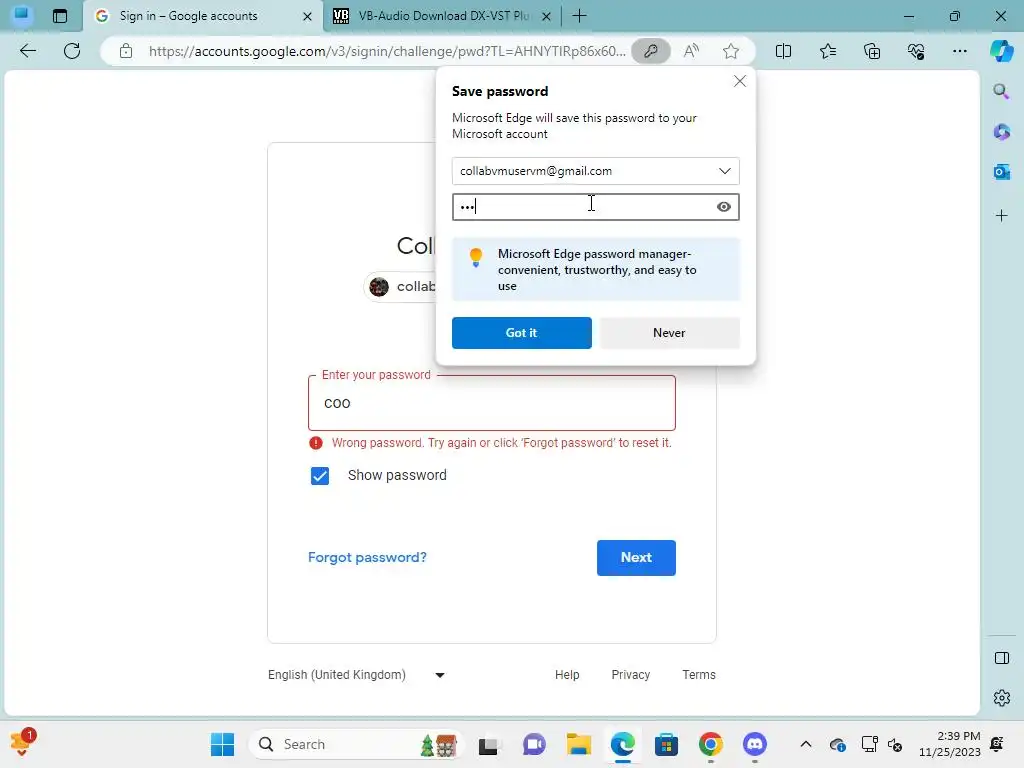Click the Got it button

pyautogui.click(x=522, y=333)
